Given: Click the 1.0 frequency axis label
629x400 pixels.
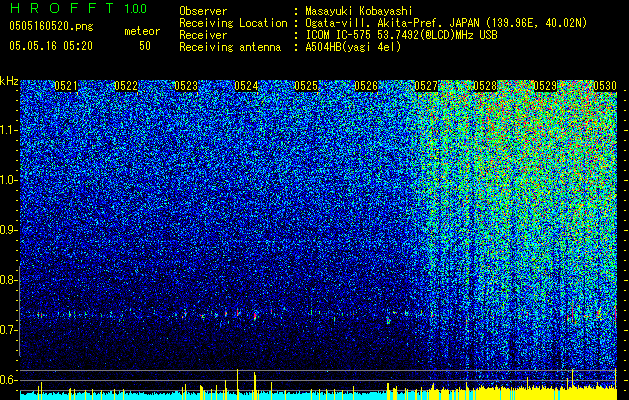Looking at the screenshot, I should pos(8,180).
